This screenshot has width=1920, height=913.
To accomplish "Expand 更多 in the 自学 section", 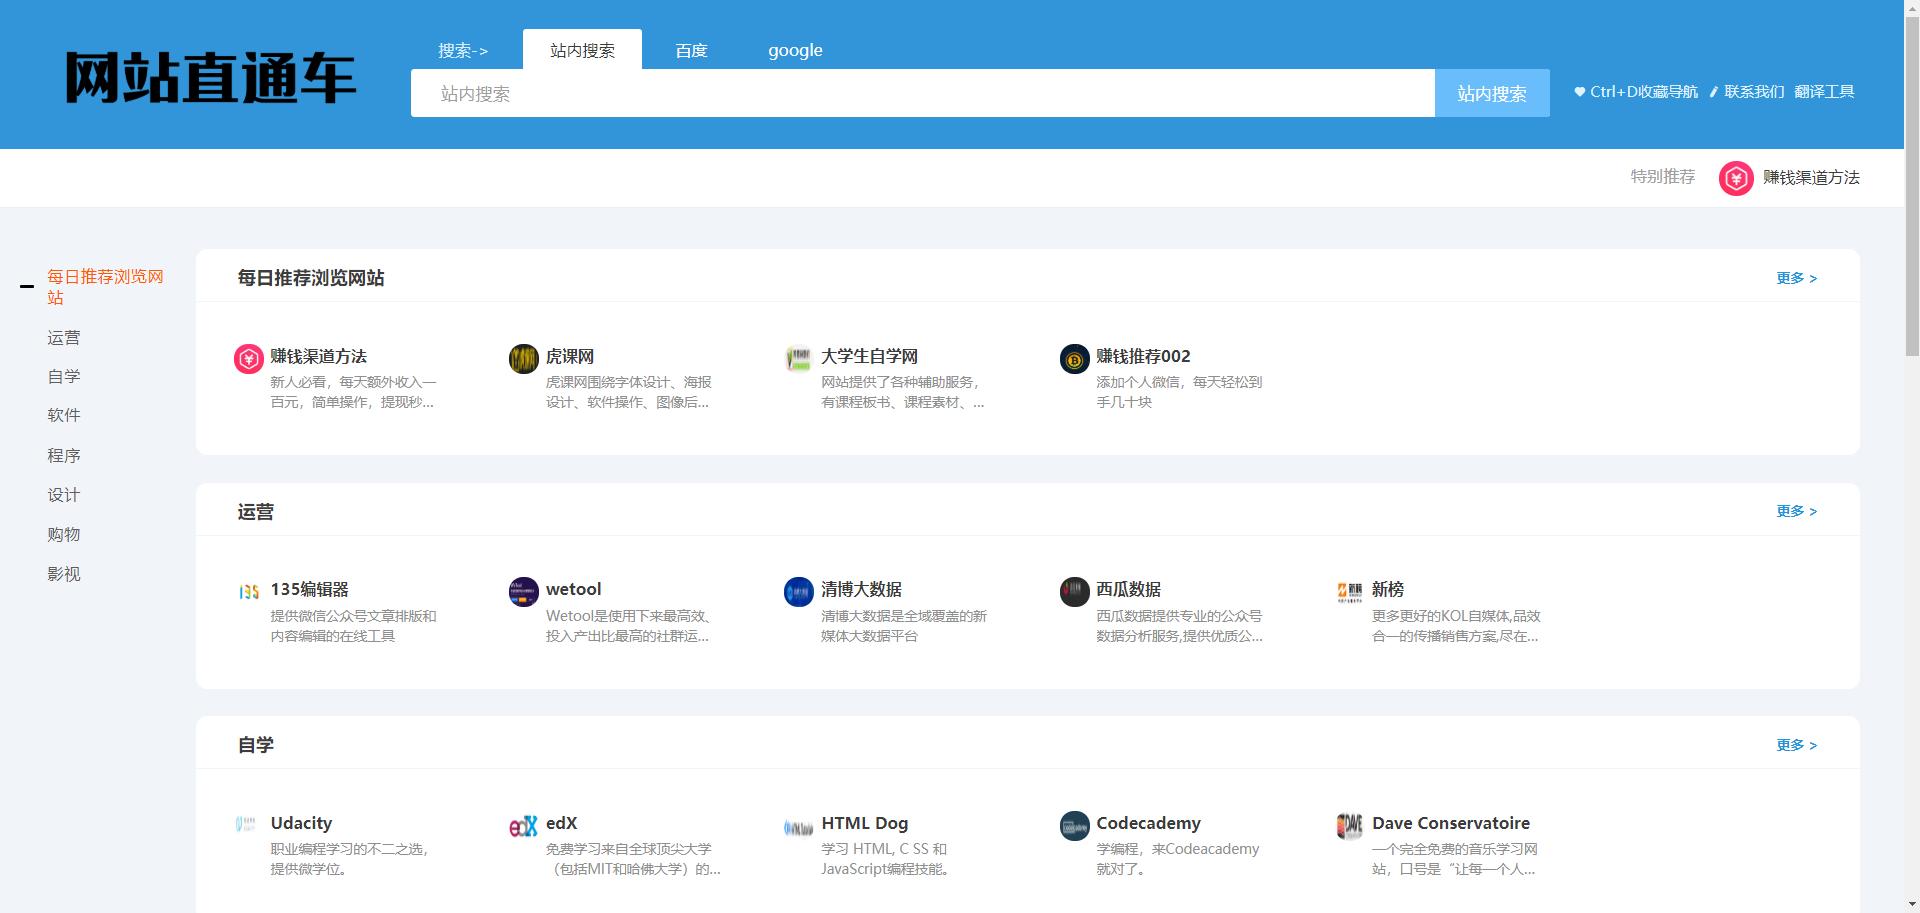I will tap(1796, 745).
